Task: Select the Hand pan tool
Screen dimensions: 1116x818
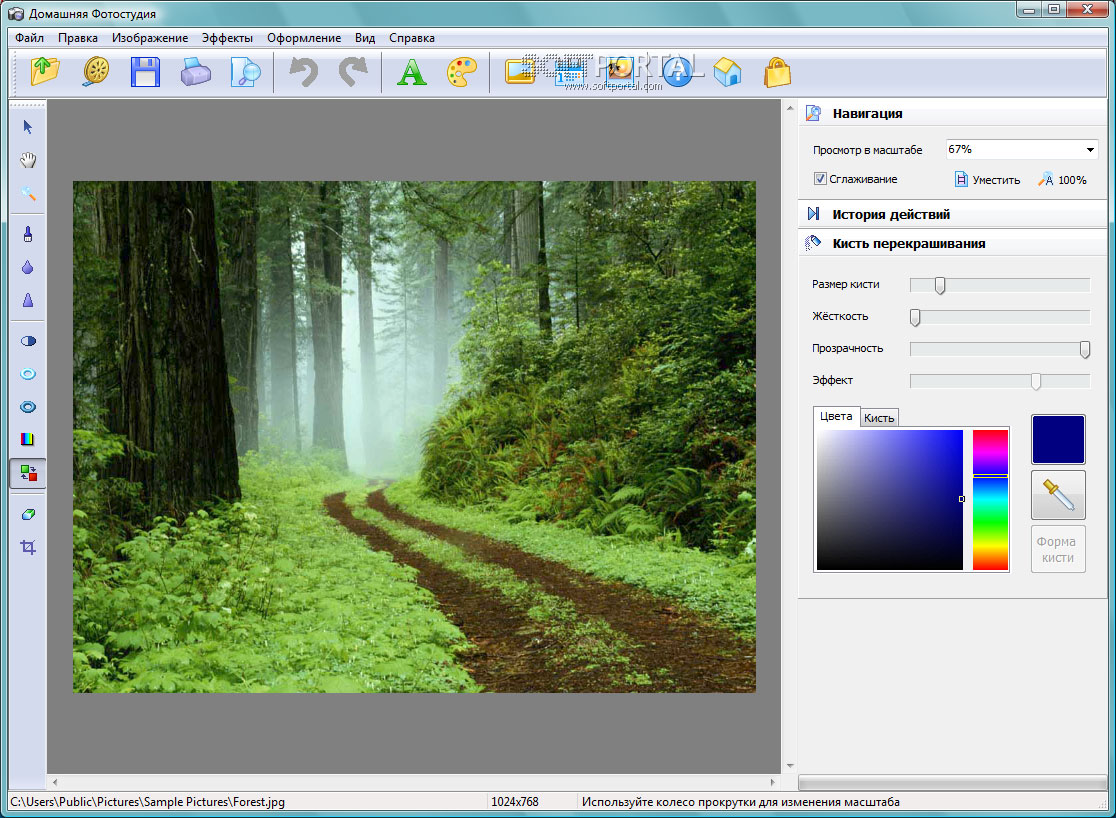Action: (x=28, y=160)
